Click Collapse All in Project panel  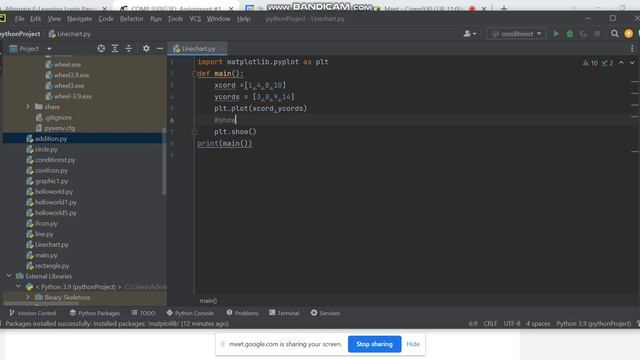pos(129,49)
